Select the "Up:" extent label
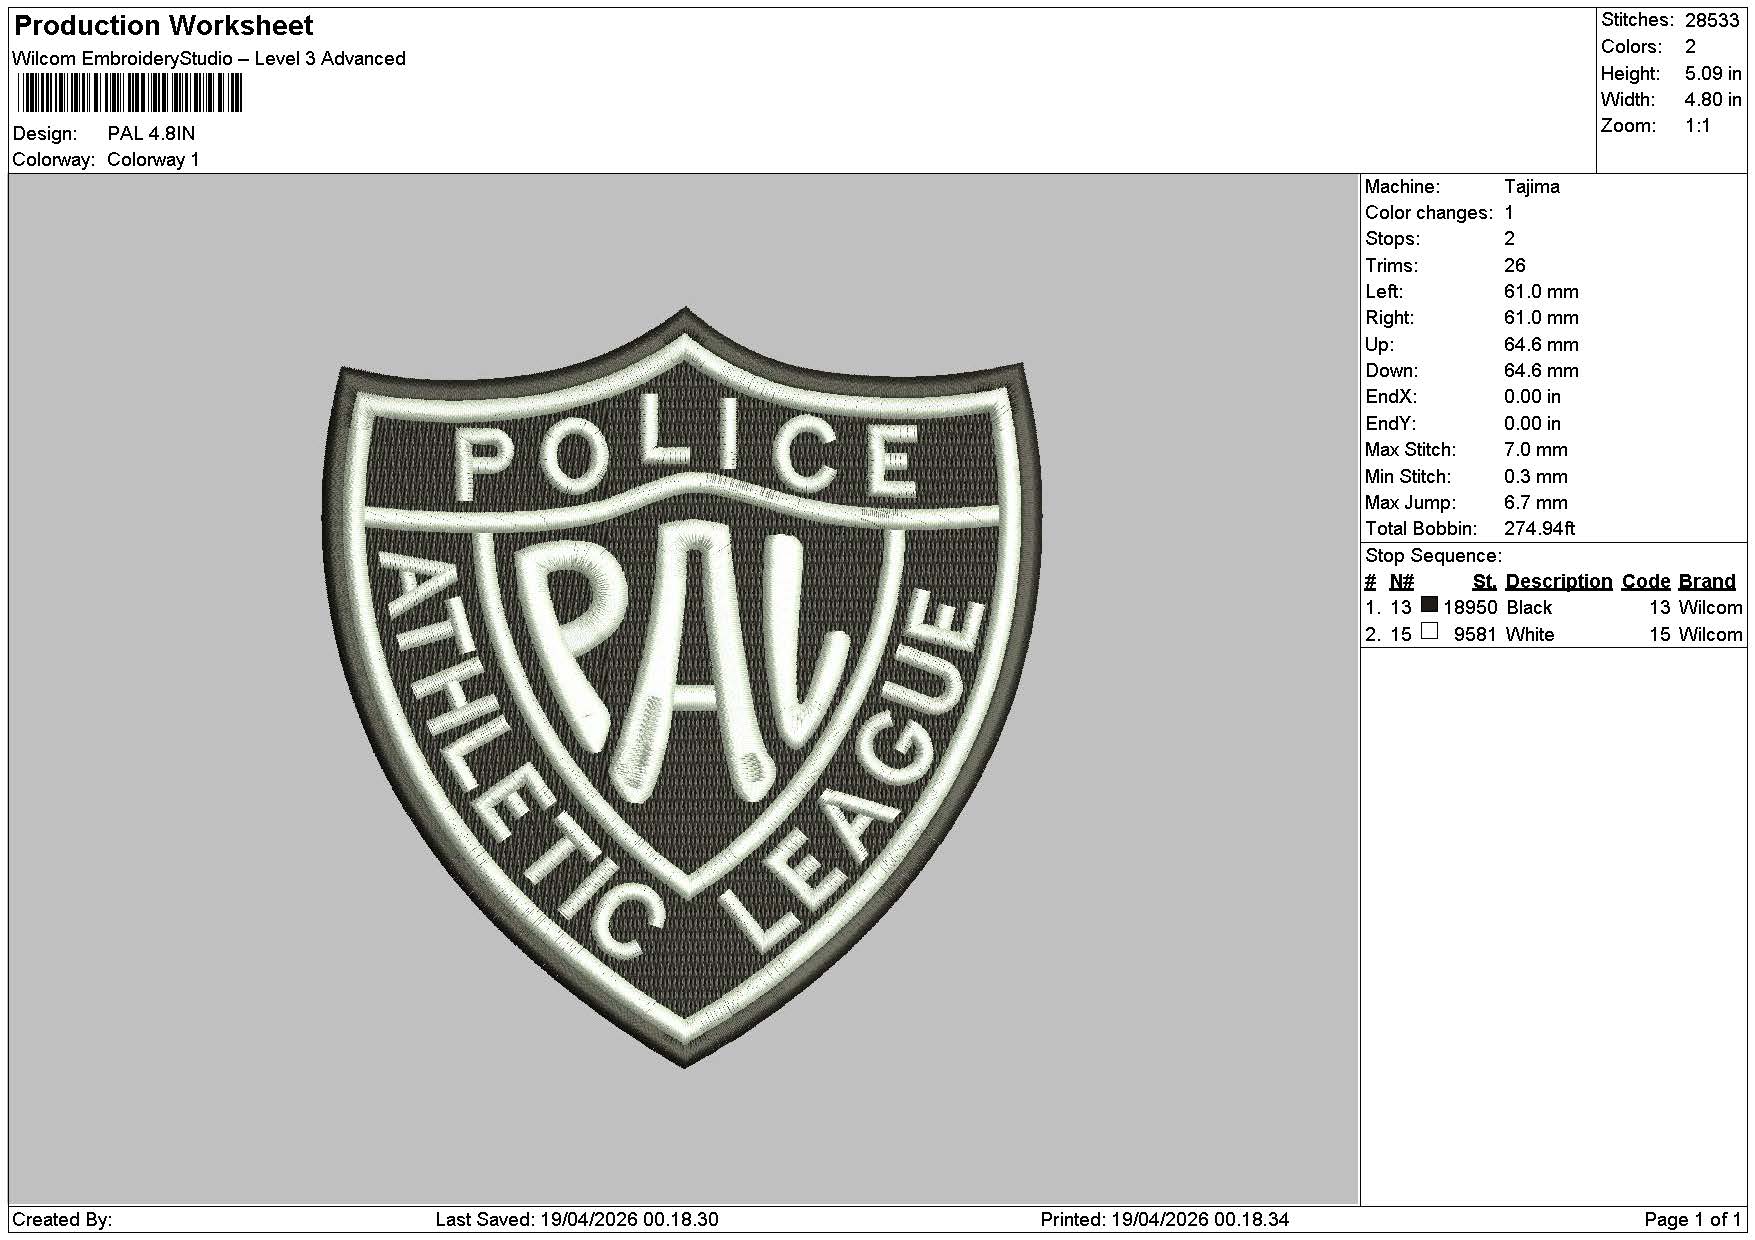Image resolution: width=1755 pixels, height=1240 pixels. click(1379, 345)
